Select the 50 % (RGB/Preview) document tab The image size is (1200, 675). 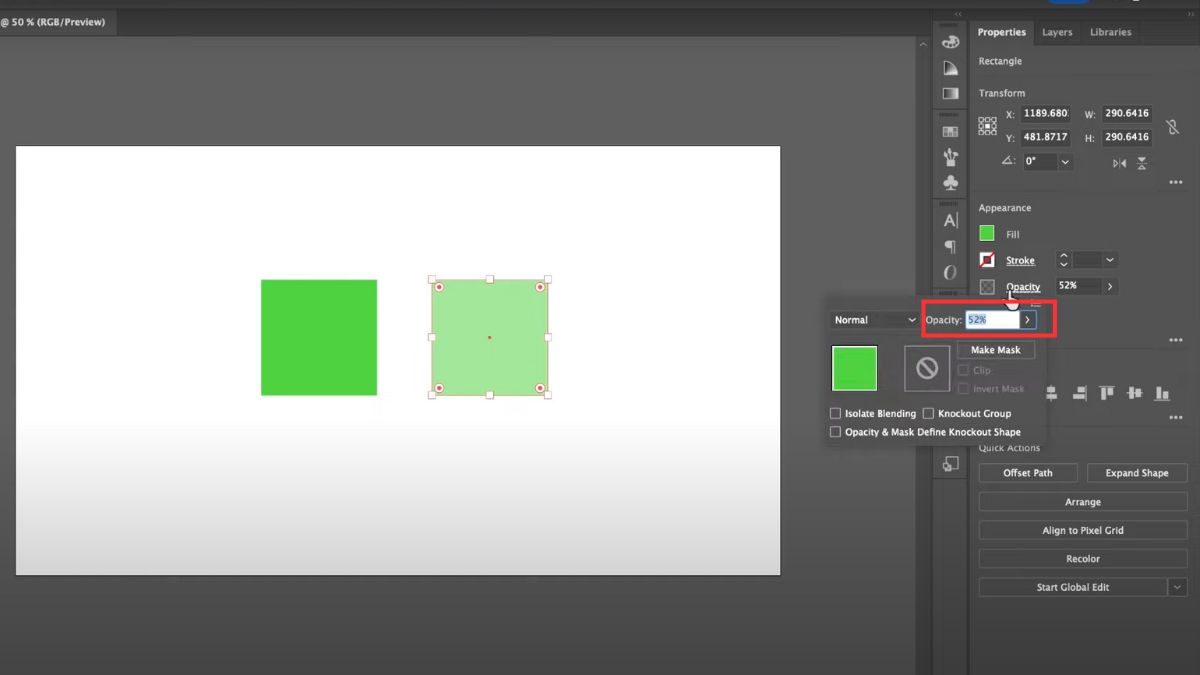[x=52, y=22]
